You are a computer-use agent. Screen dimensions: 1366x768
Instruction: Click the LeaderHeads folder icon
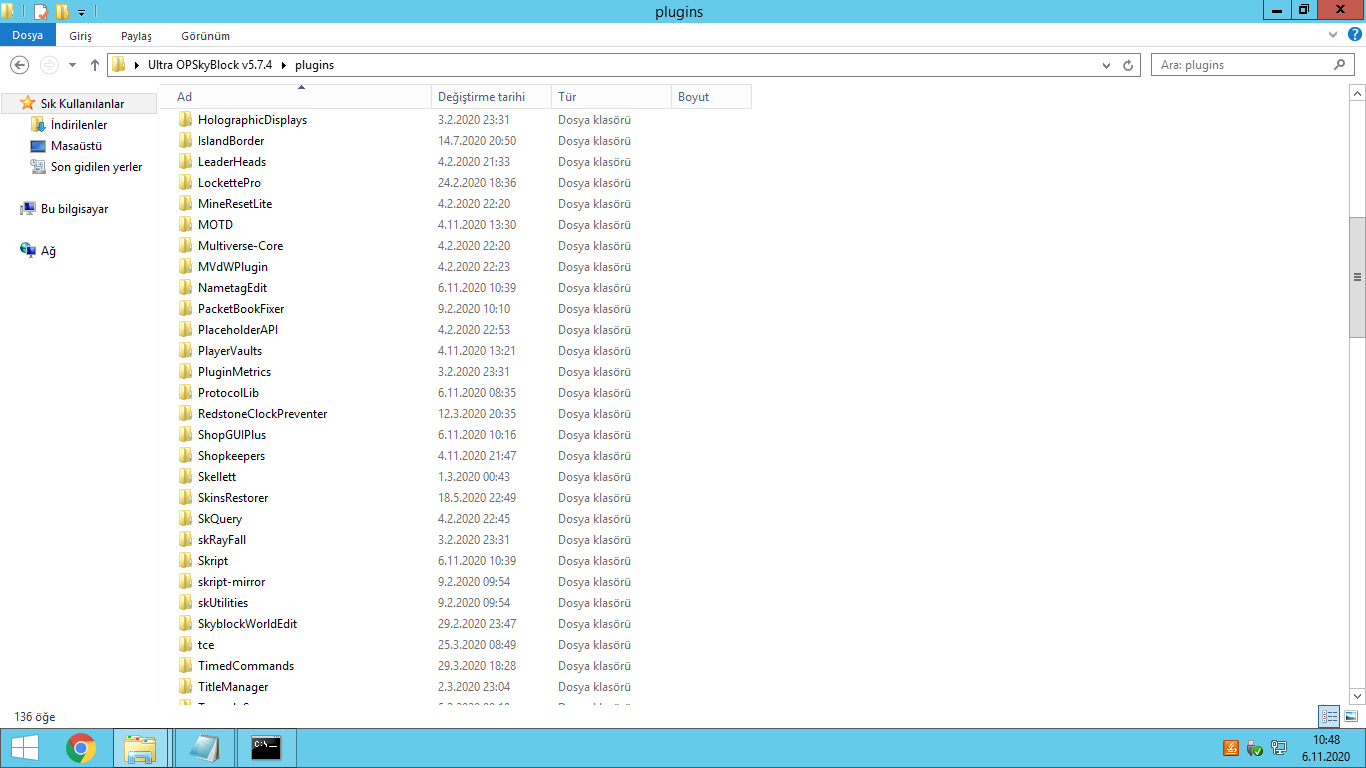coord(185,162)
